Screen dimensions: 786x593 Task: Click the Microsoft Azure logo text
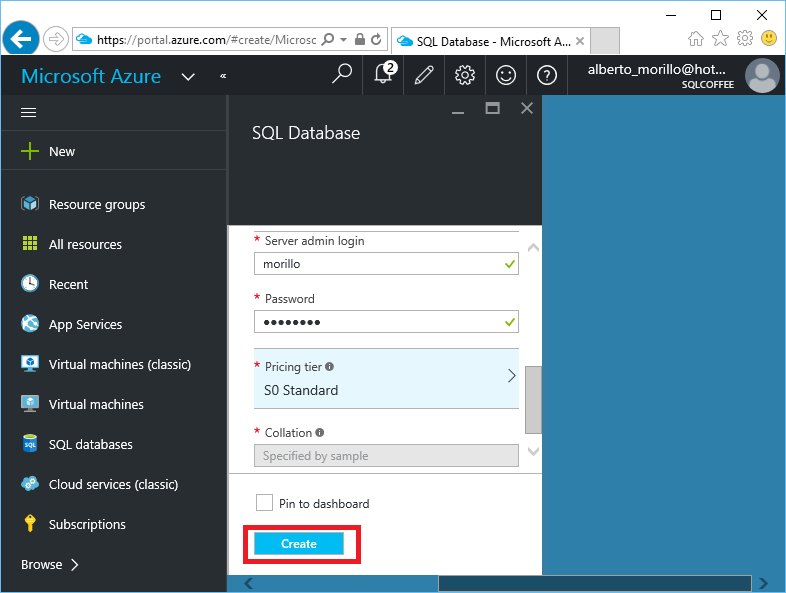[x=91, y=76]
